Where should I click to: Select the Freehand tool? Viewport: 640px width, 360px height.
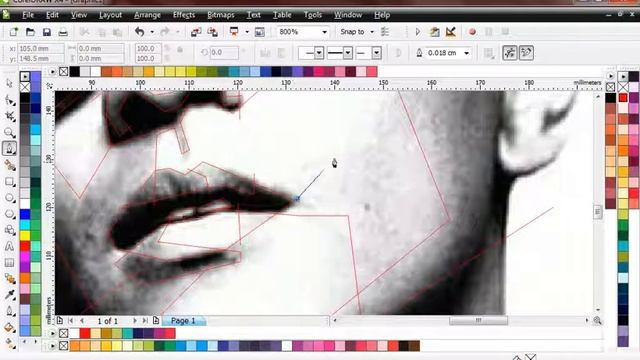(9, 149)
